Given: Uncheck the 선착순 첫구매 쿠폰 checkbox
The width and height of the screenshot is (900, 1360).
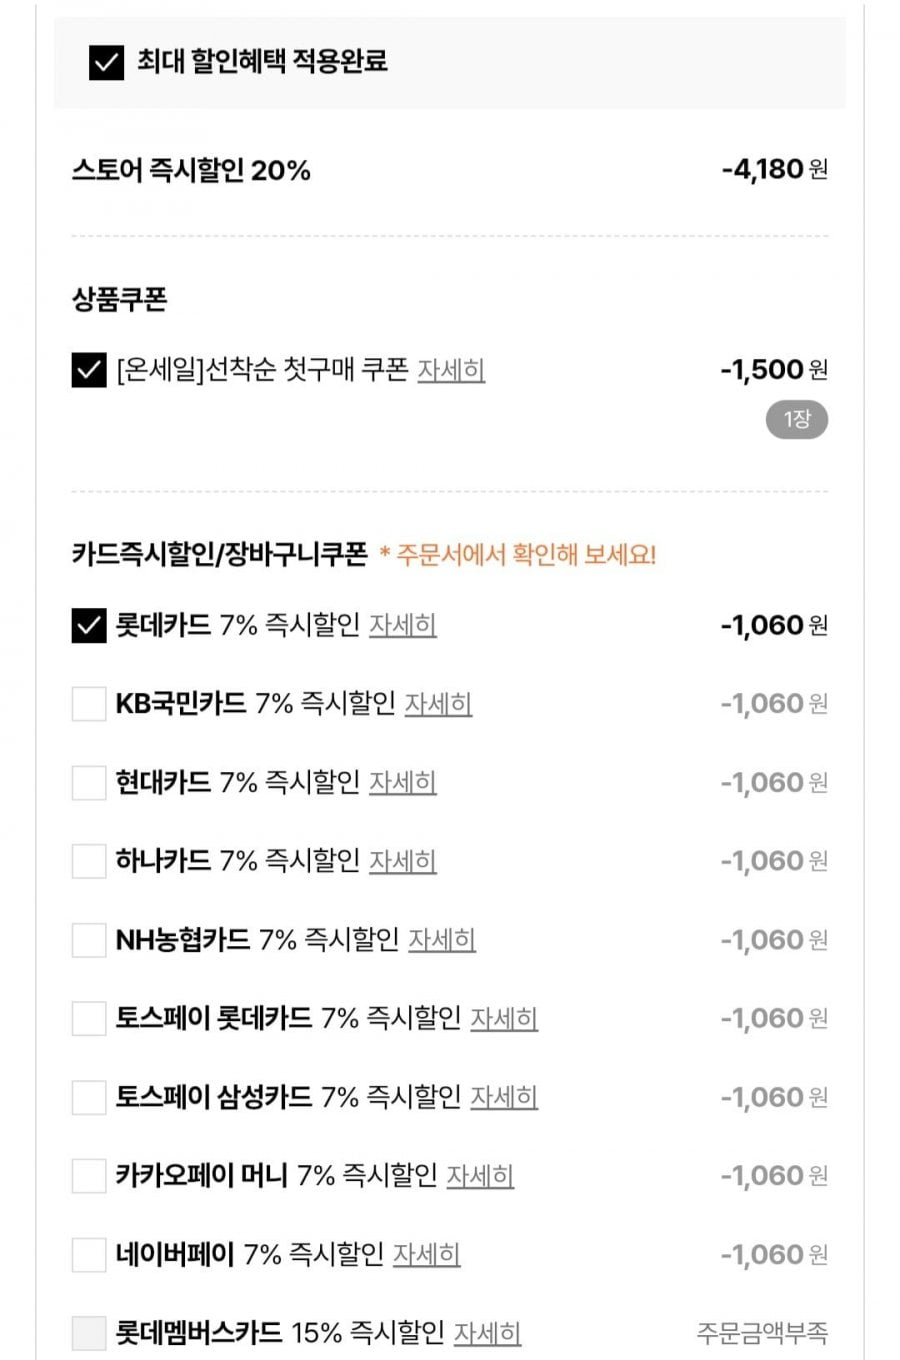Looking at the screenshot, I should 89,370.
